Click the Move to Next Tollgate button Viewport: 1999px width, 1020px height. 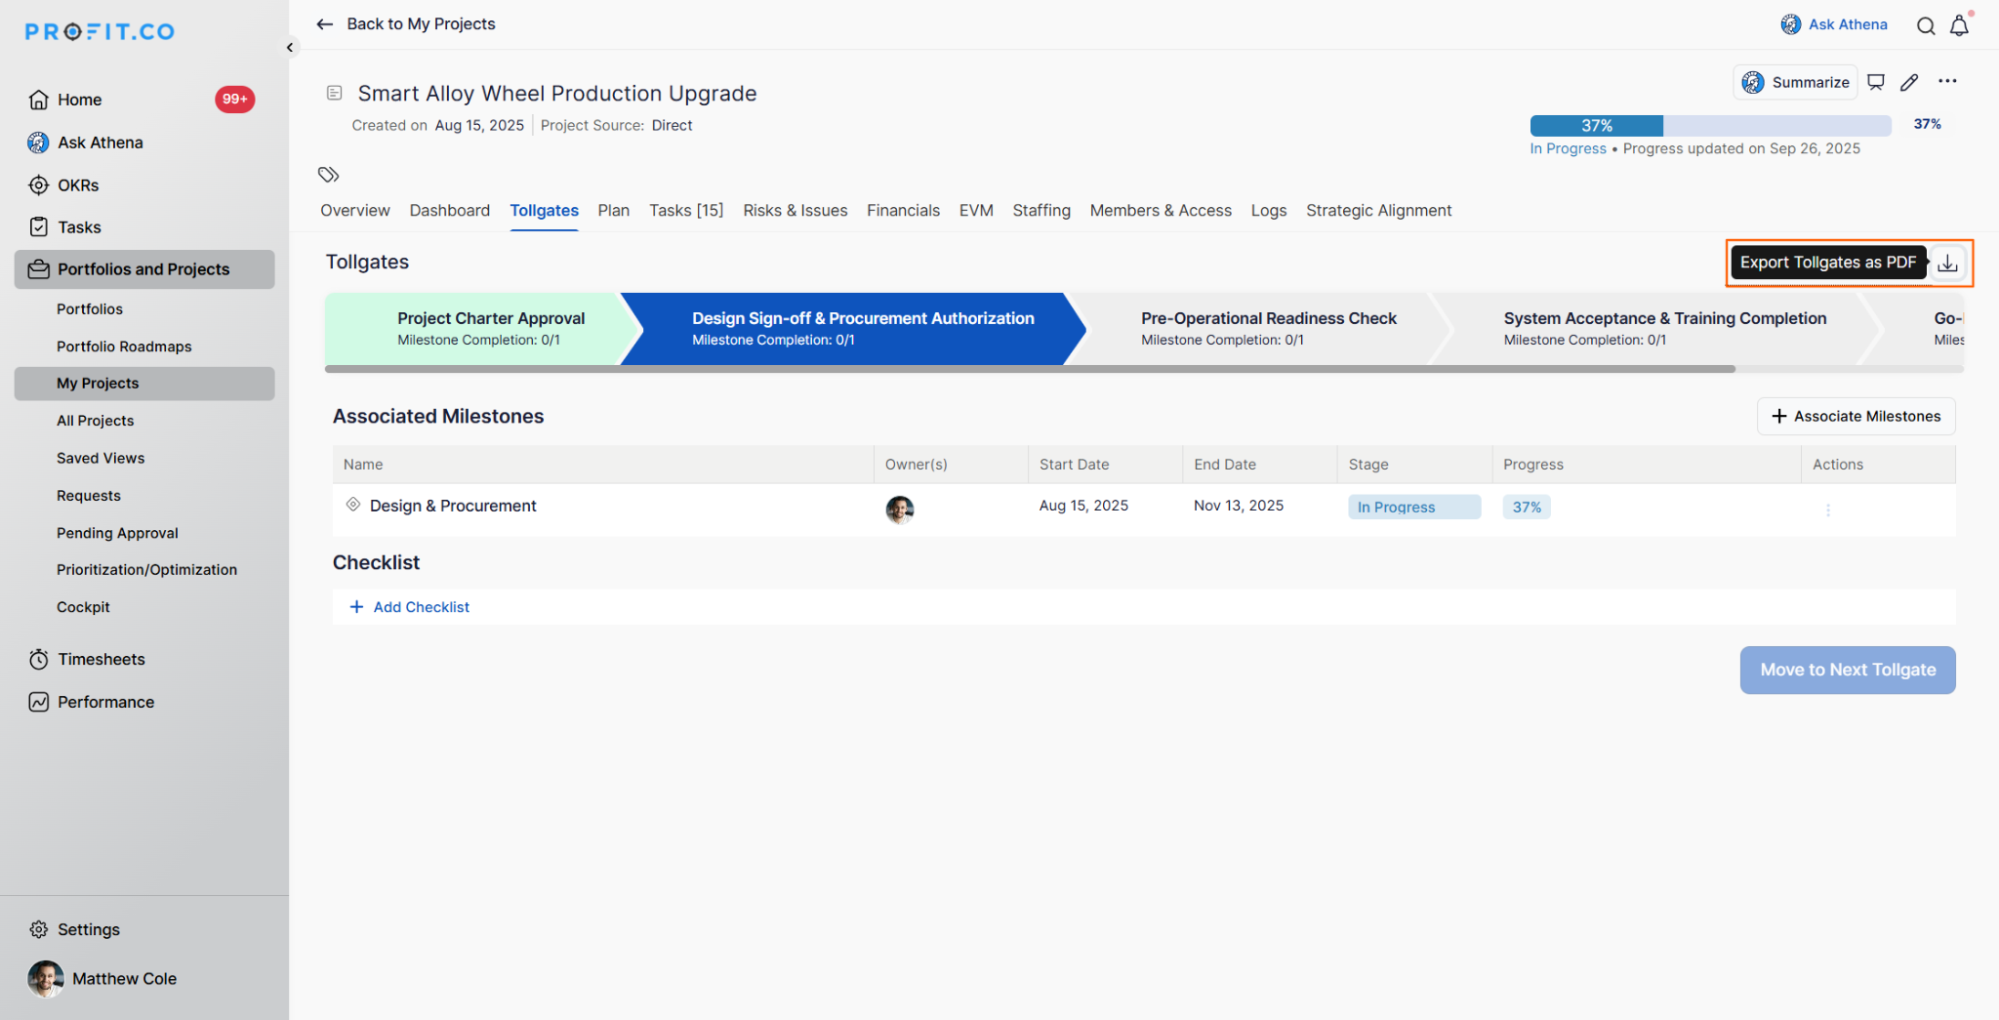(1846, 670)
